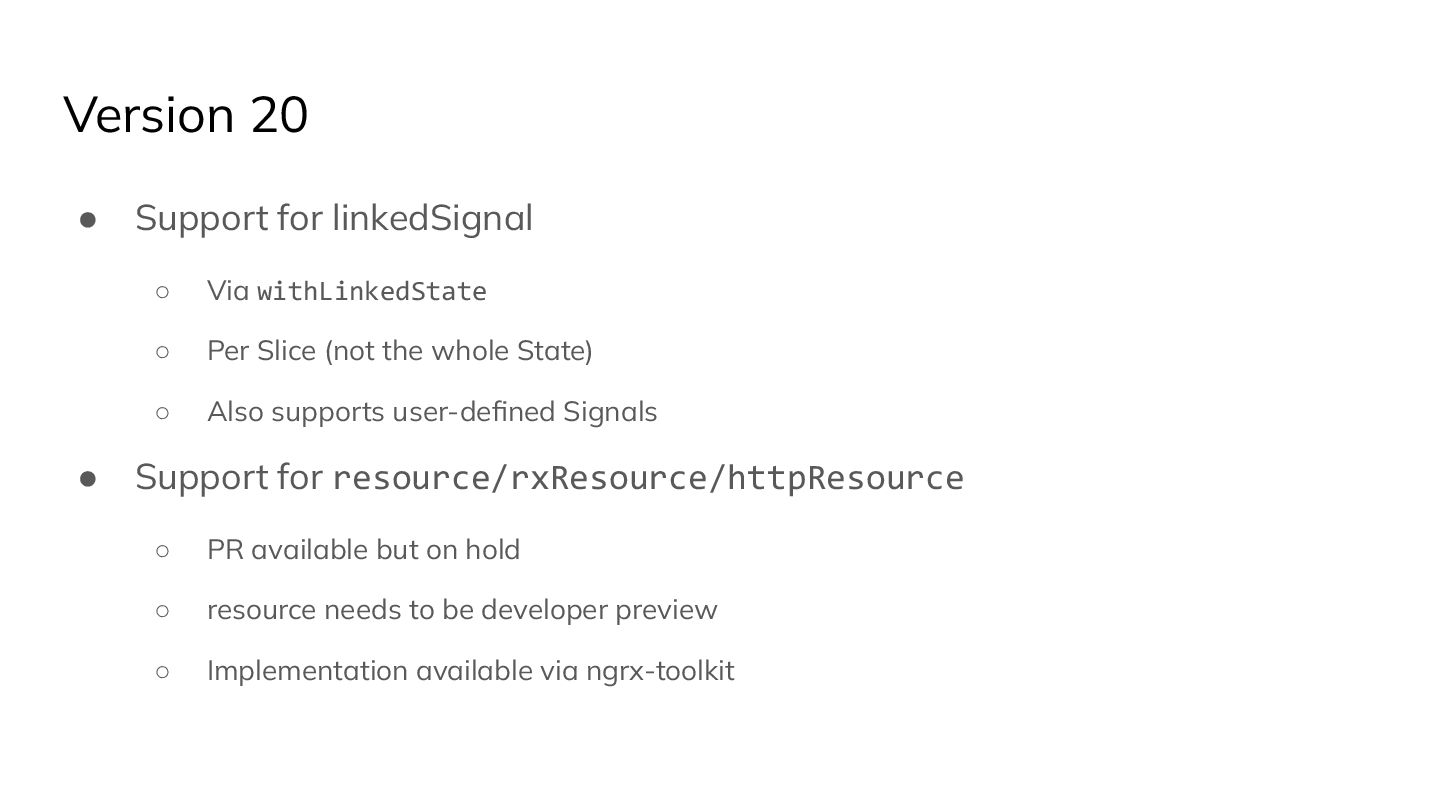Click the filled bullet before Support for resource
This screenshot has width=1440, height=810.
(88, 478)
